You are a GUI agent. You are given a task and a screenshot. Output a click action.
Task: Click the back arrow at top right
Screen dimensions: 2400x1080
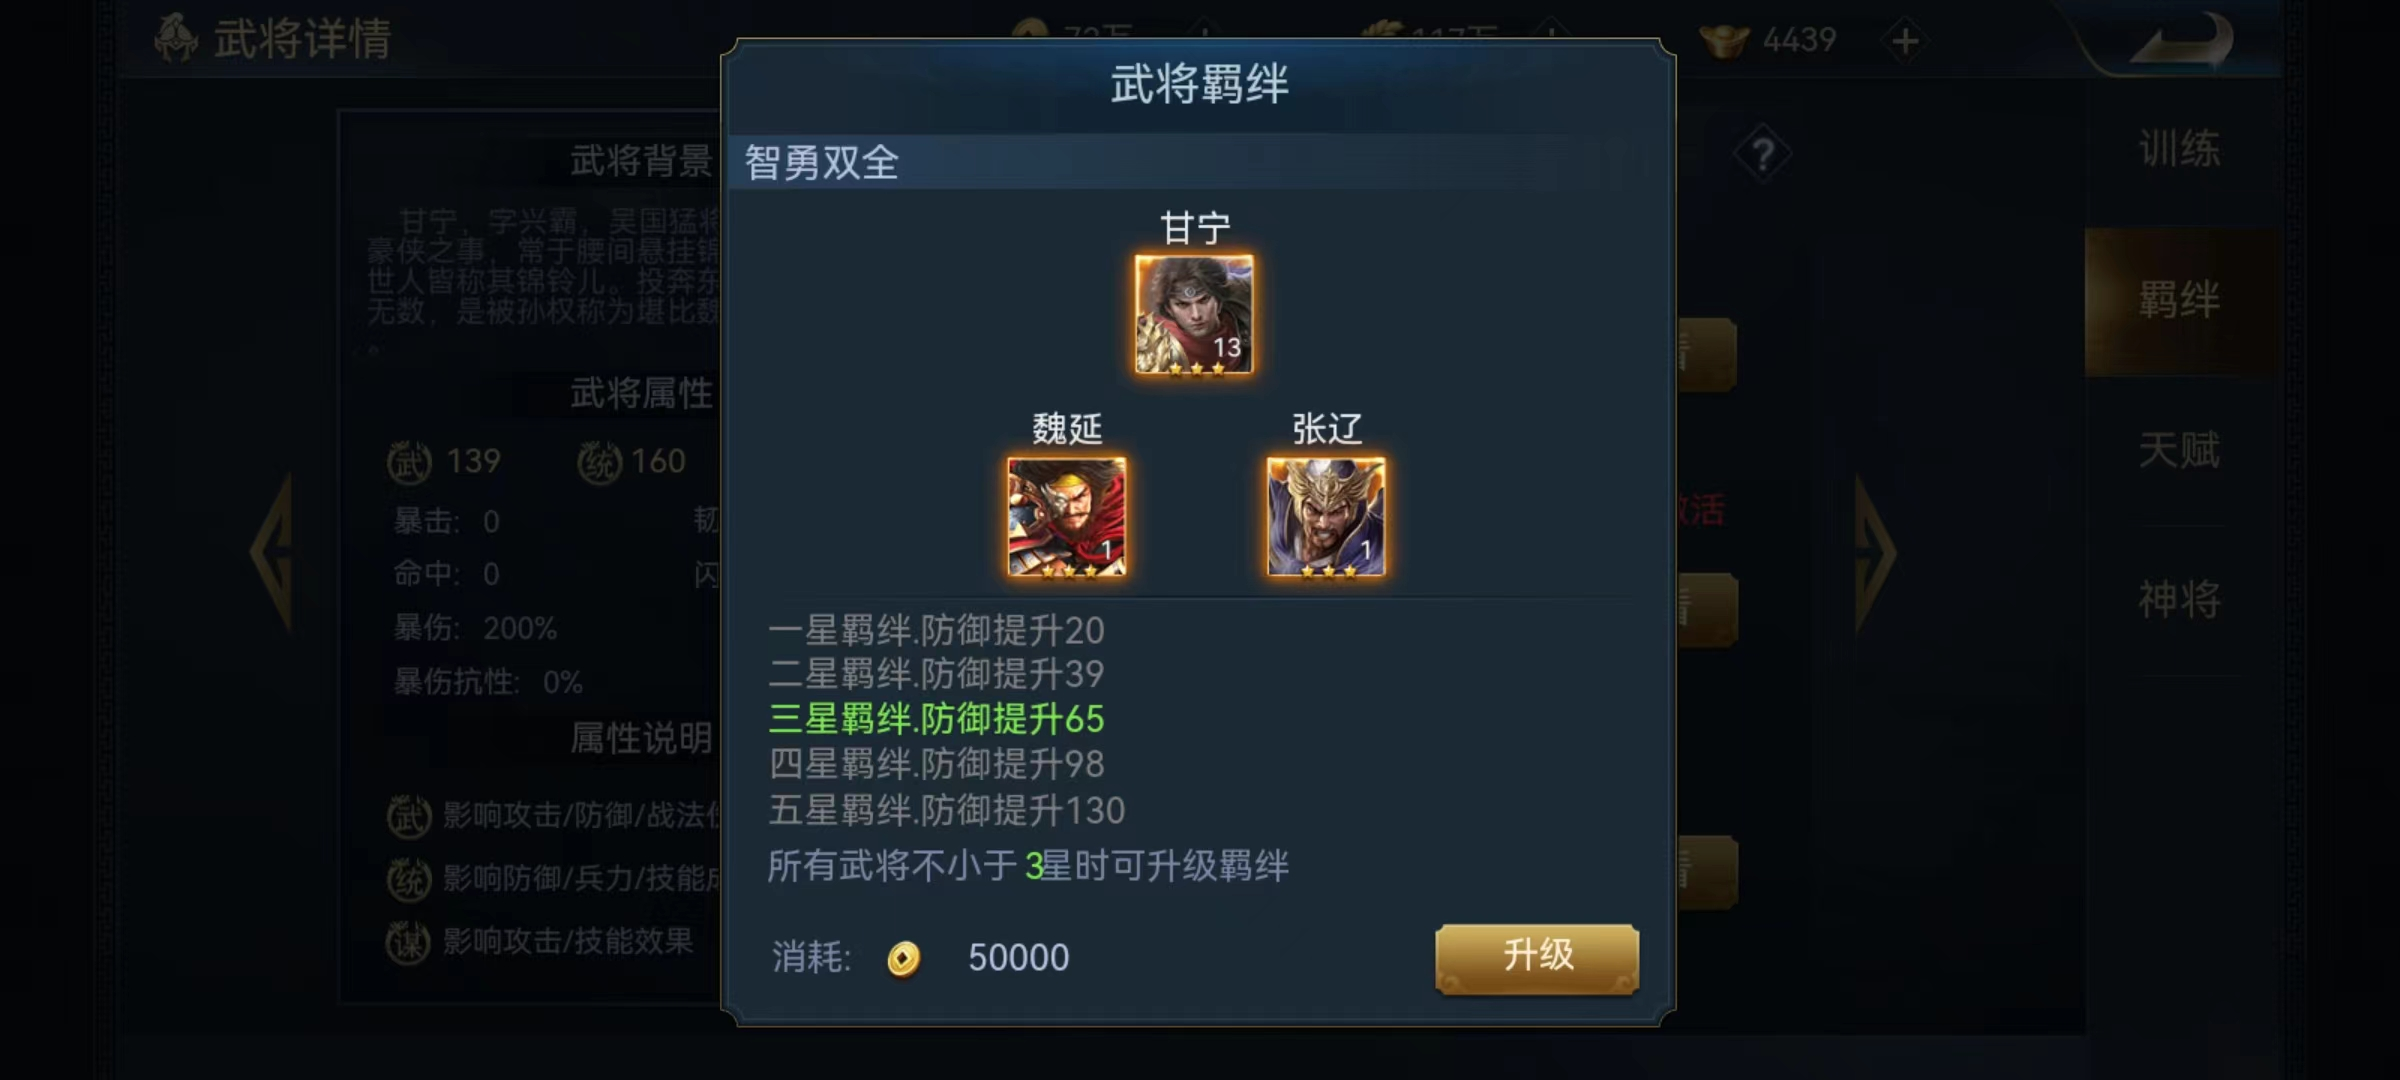click(2182, 42)
